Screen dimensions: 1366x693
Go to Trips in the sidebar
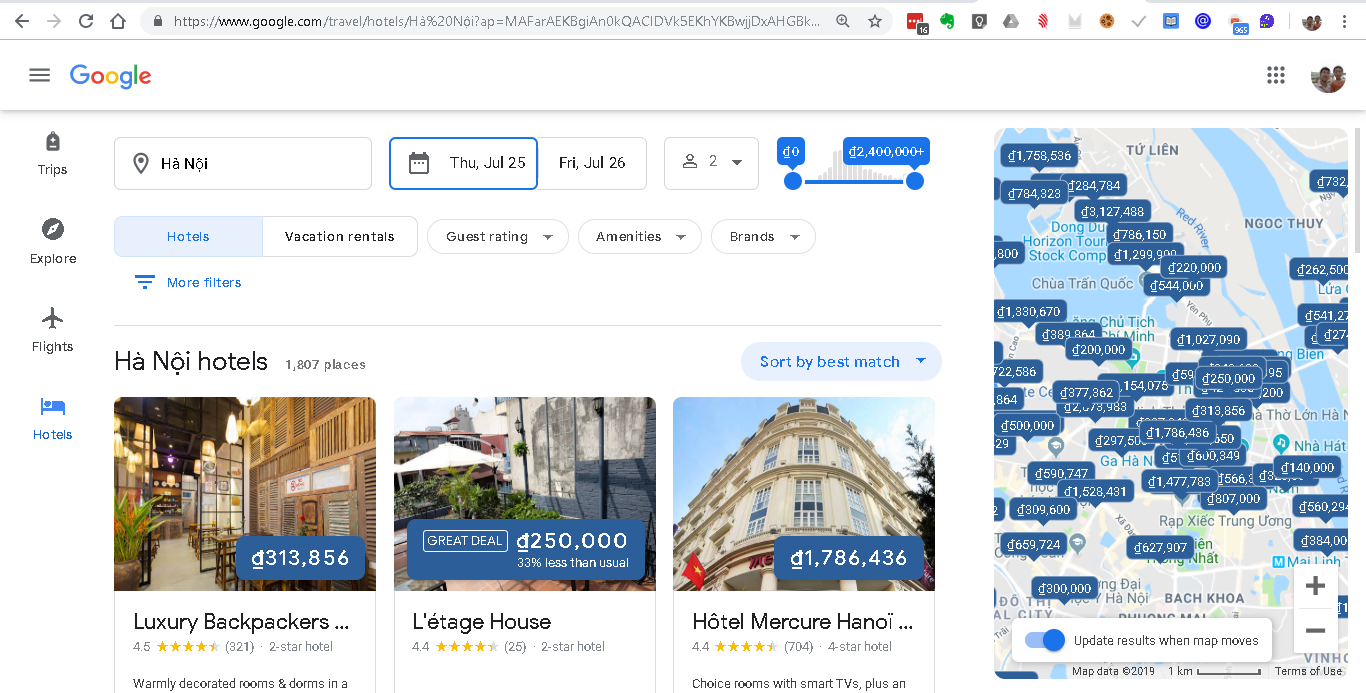53,153
